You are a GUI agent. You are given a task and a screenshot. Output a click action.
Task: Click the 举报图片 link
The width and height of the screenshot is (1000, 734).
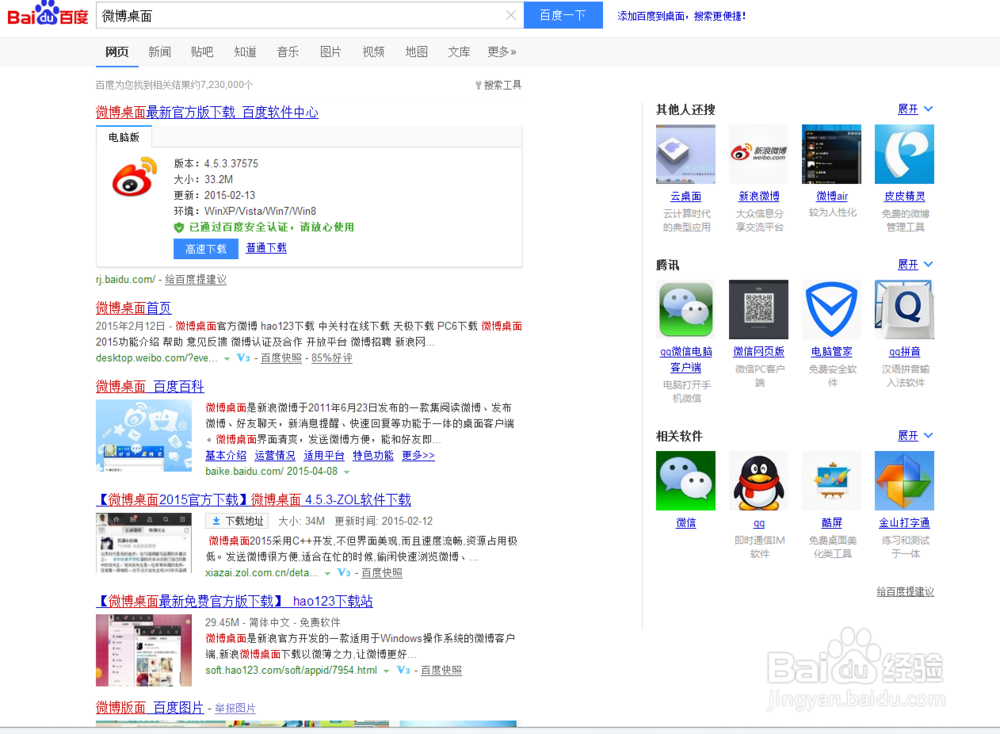pyautogui.click(x=235, y=708)
